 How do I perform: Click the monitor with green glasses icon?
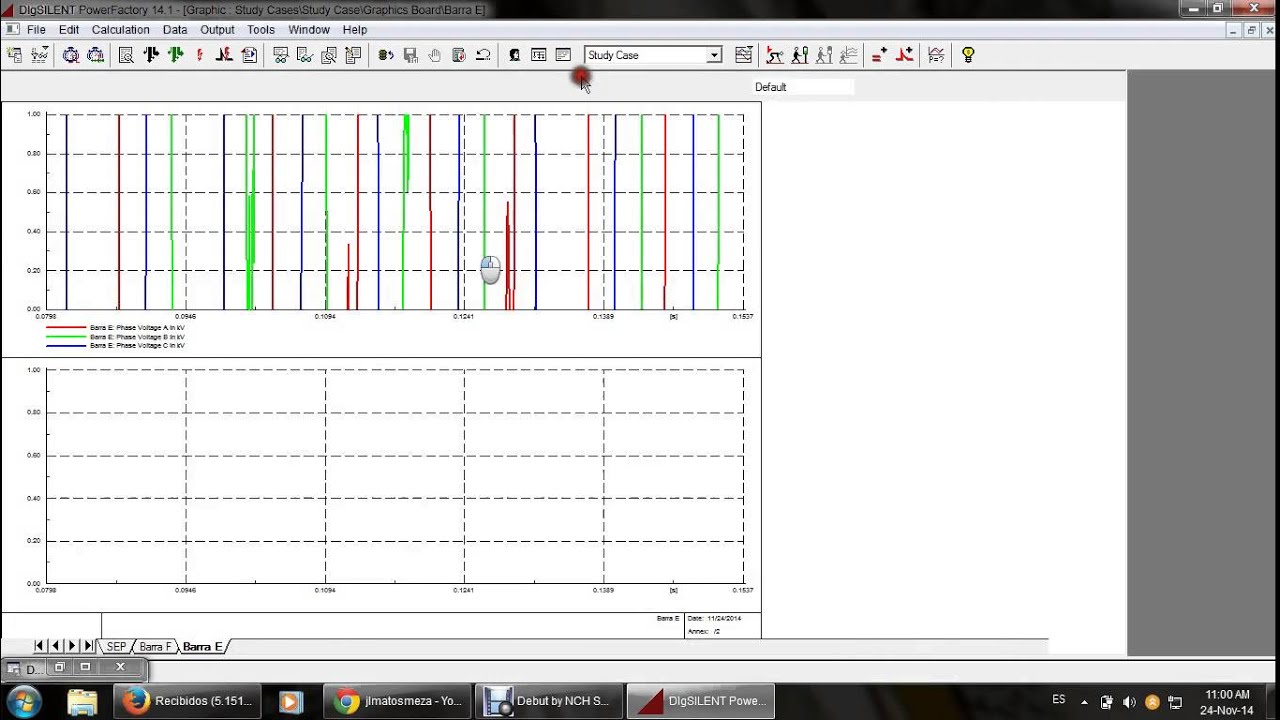(x=281, y=55)
